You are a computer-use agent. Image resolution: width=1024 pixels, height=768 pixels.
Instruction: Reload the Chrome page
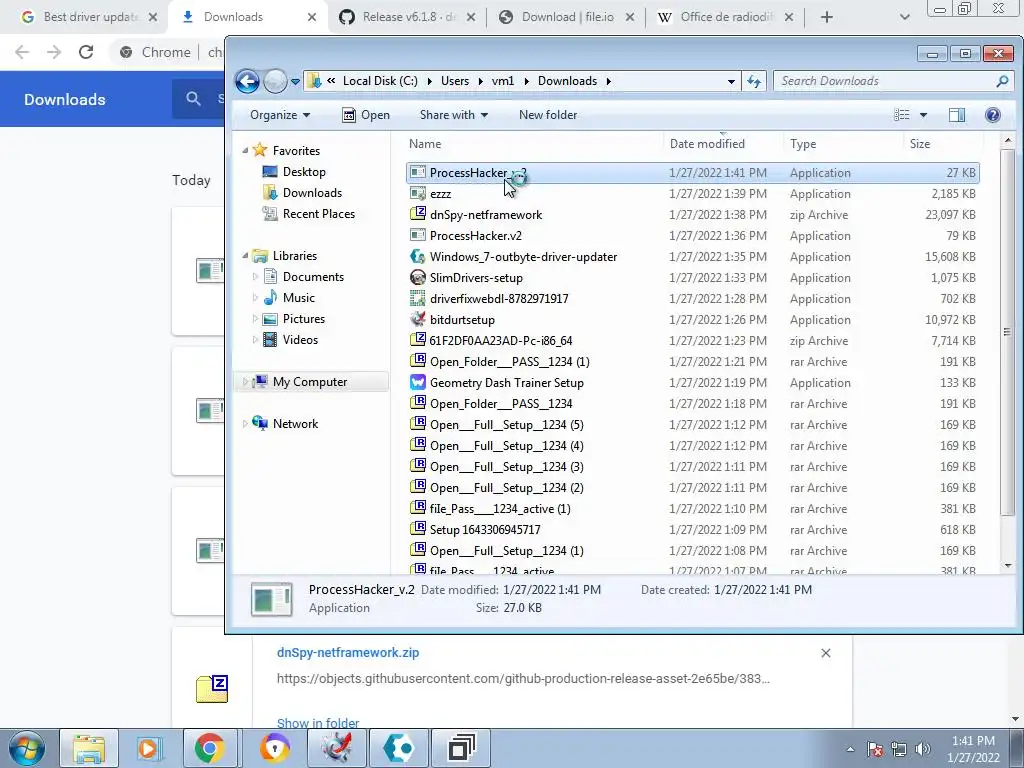pyautogui.click(x=86, y=52)
